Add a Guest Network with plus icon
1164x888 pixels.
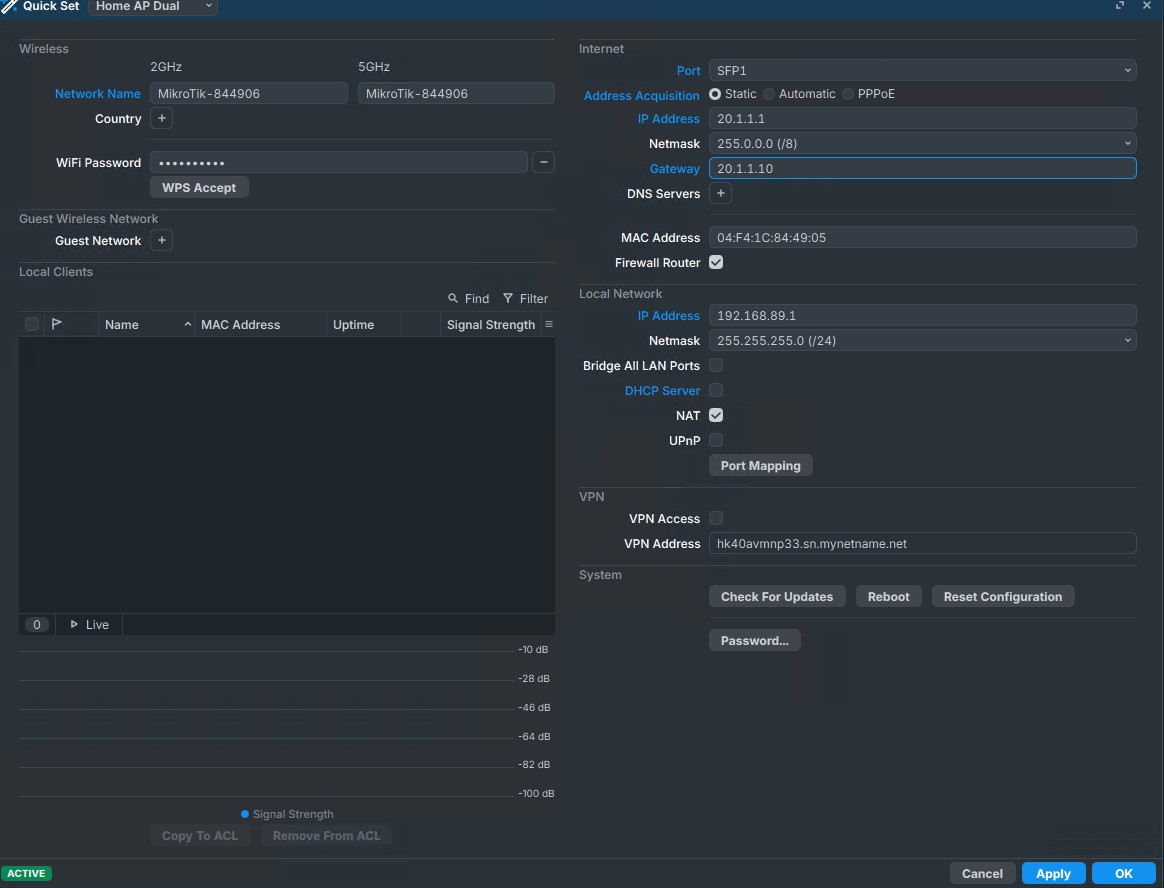(161, 241)
